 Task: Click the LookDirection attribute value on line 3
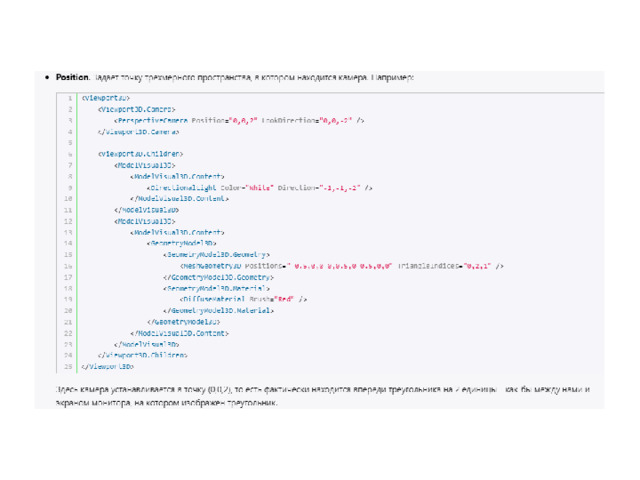point(336,120)
